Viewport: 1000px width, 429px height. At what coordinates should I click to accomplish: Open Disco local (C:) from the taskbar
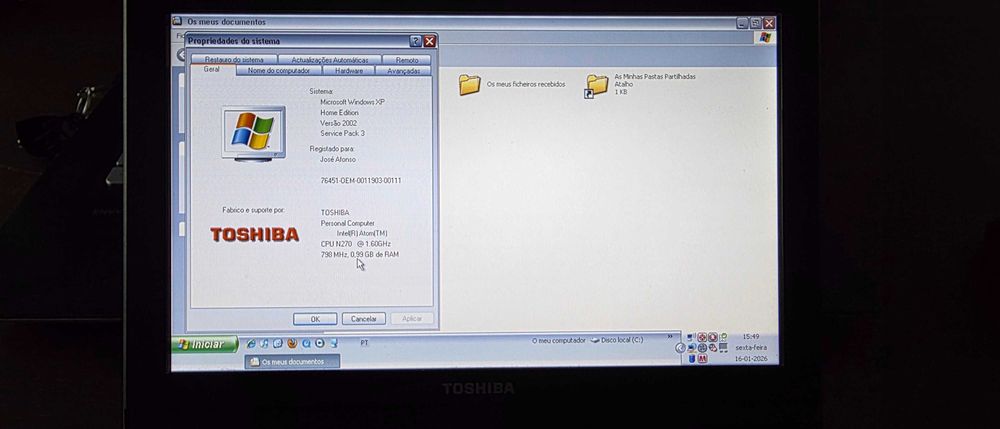617,340
